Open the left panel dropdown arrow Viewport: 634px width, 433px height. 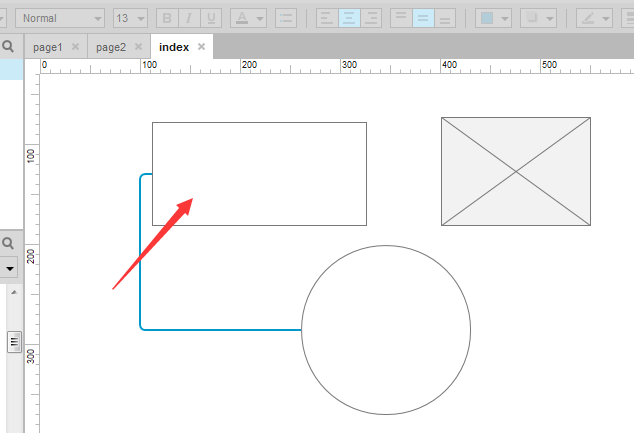(10, 268)
